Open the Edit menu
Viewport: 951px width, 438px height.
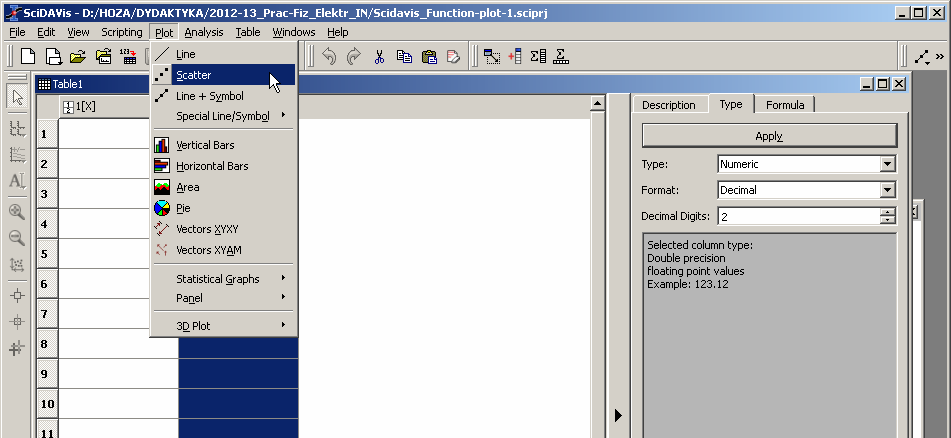click(x=46, y=32)
